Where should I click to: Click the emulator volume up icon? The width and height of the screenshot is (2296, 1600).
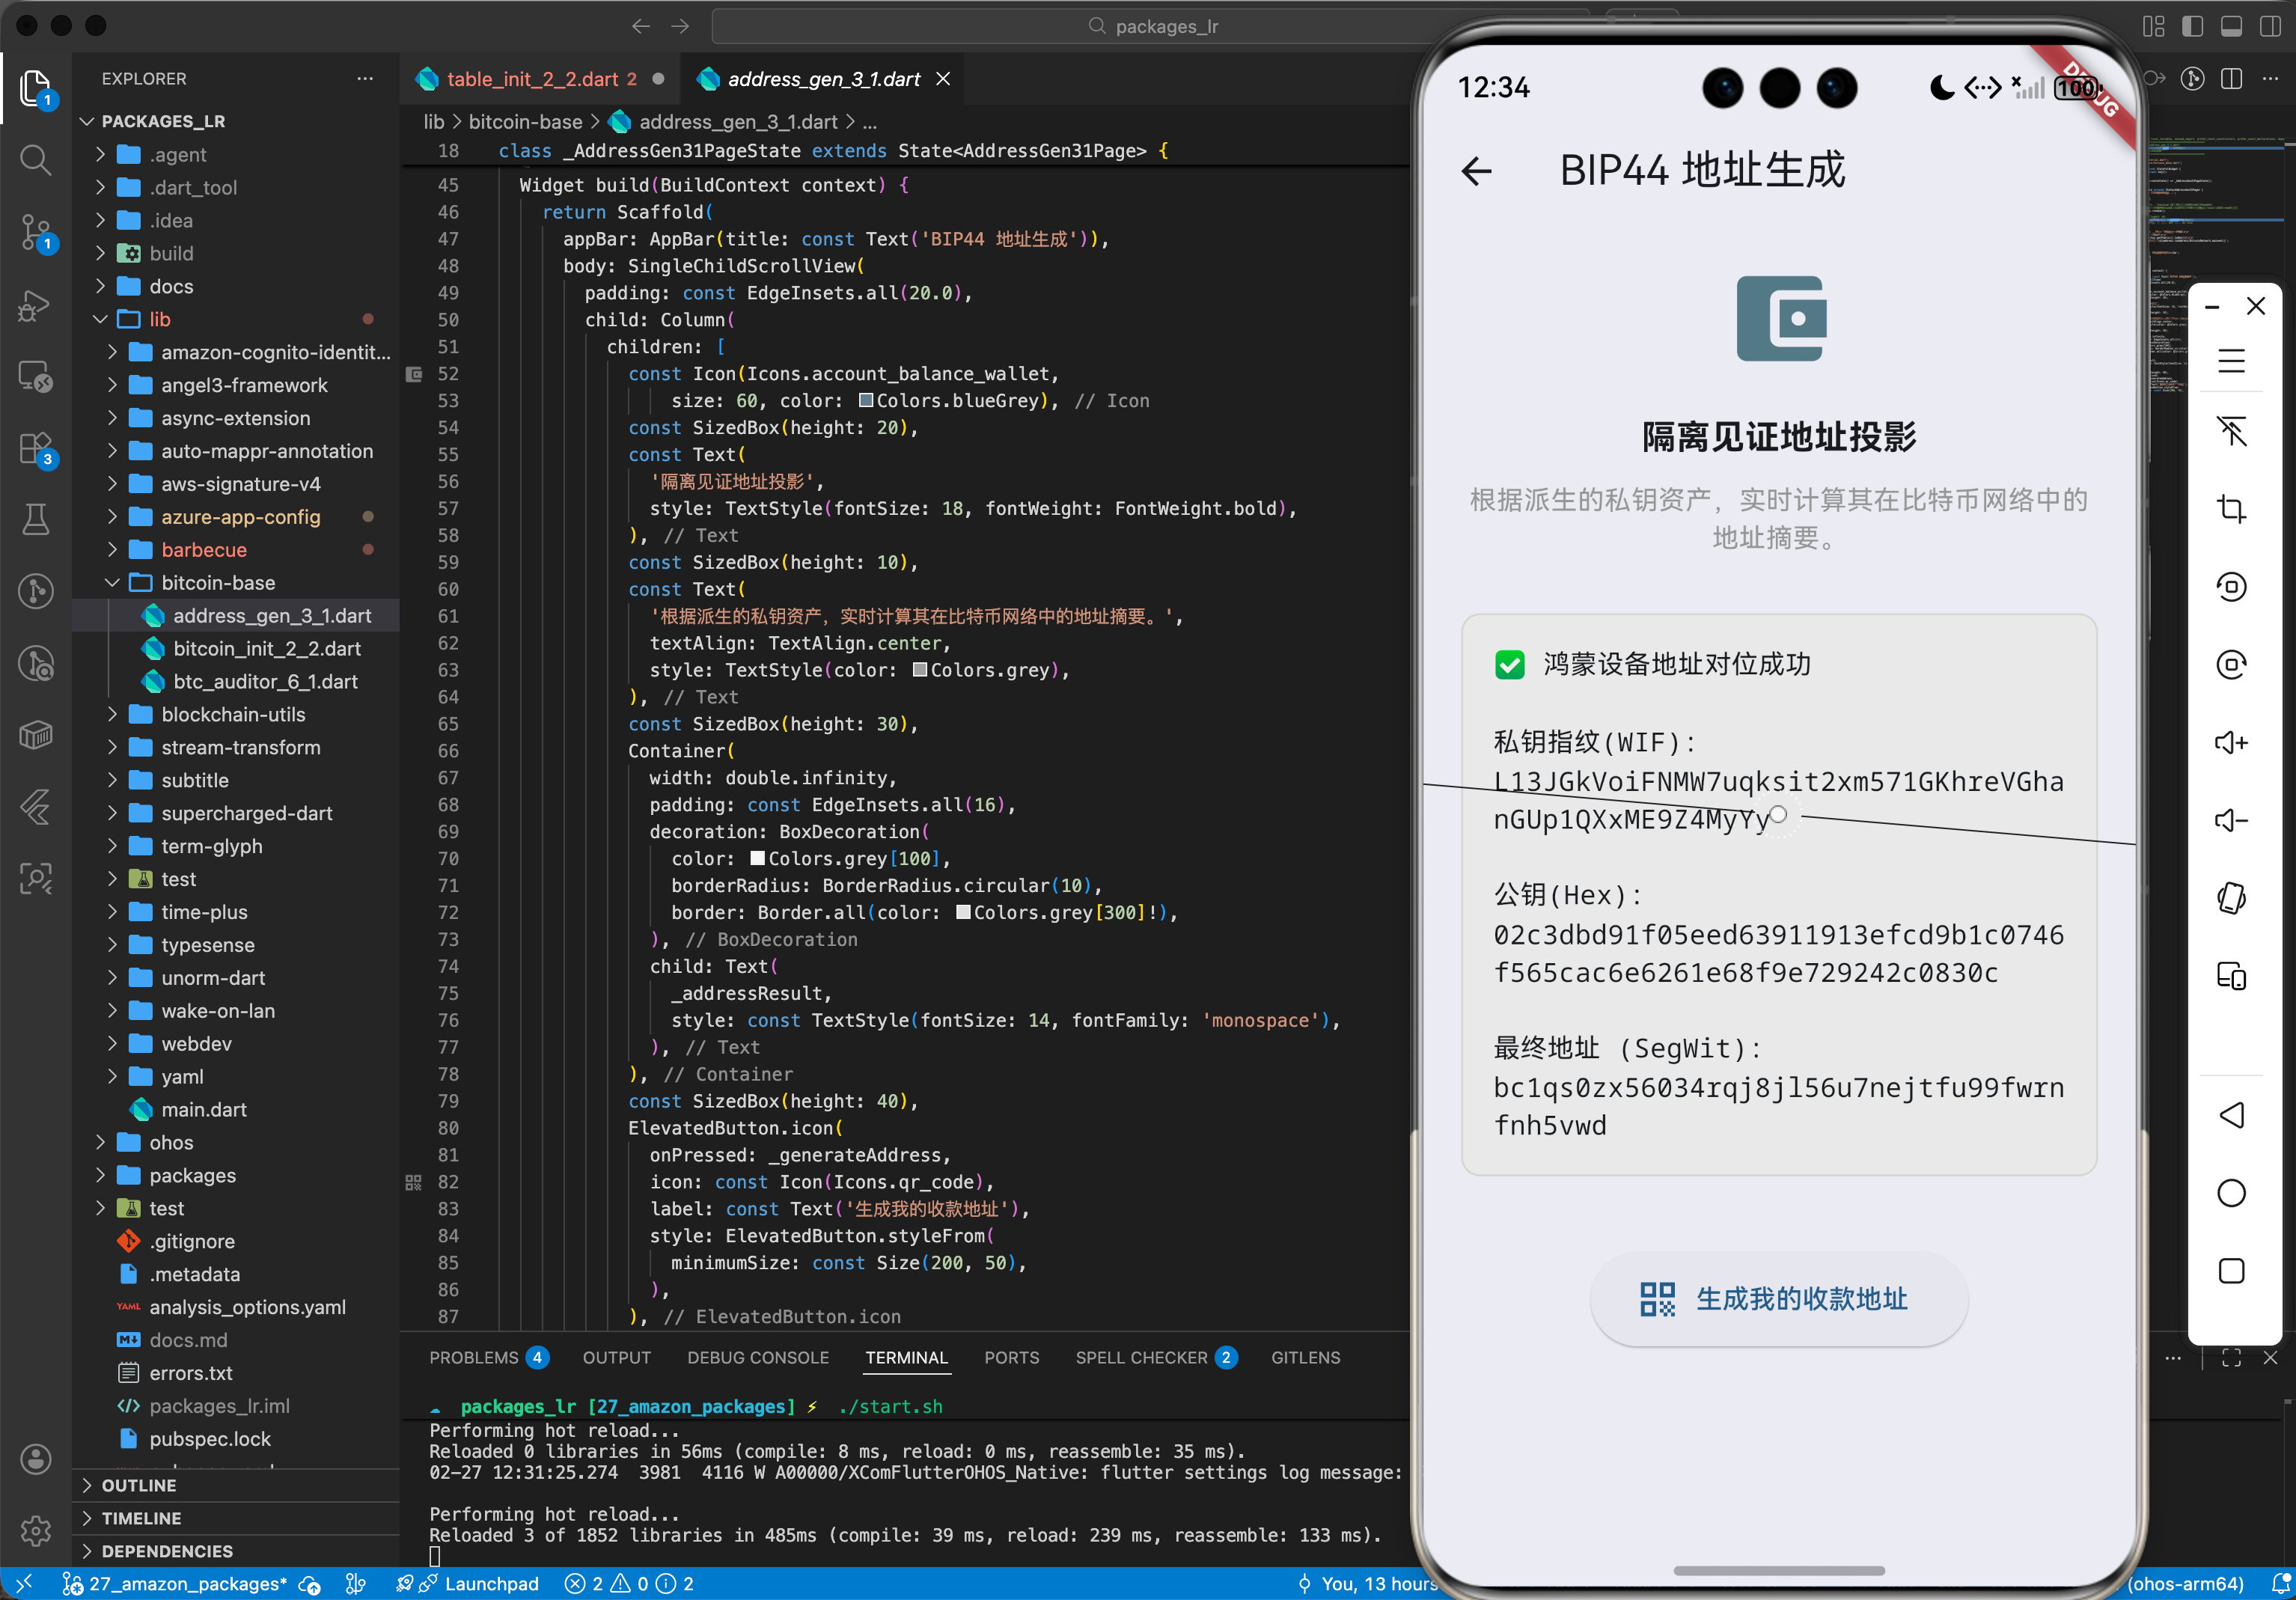(2231, 743)
